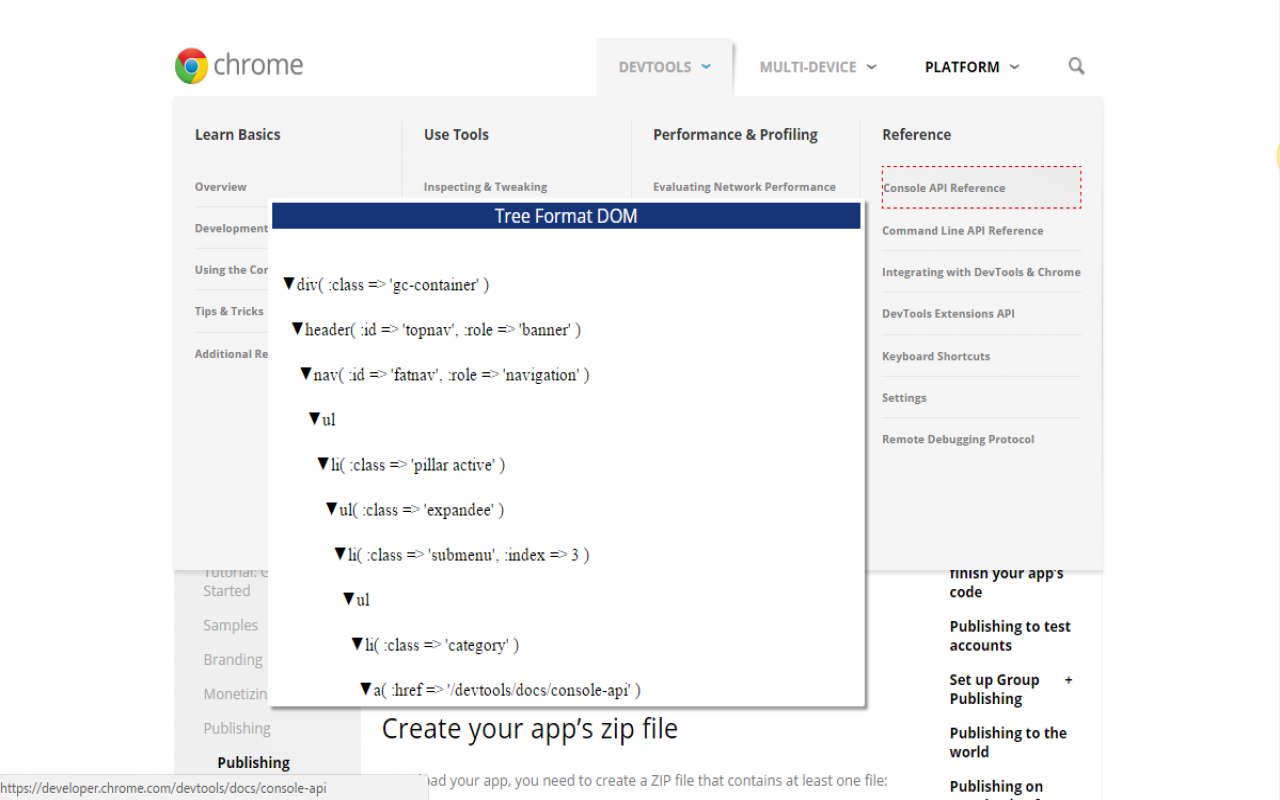Open the search magnifier icon
The width and height of the screenshot is (1280, 800).
(1076, 66)
